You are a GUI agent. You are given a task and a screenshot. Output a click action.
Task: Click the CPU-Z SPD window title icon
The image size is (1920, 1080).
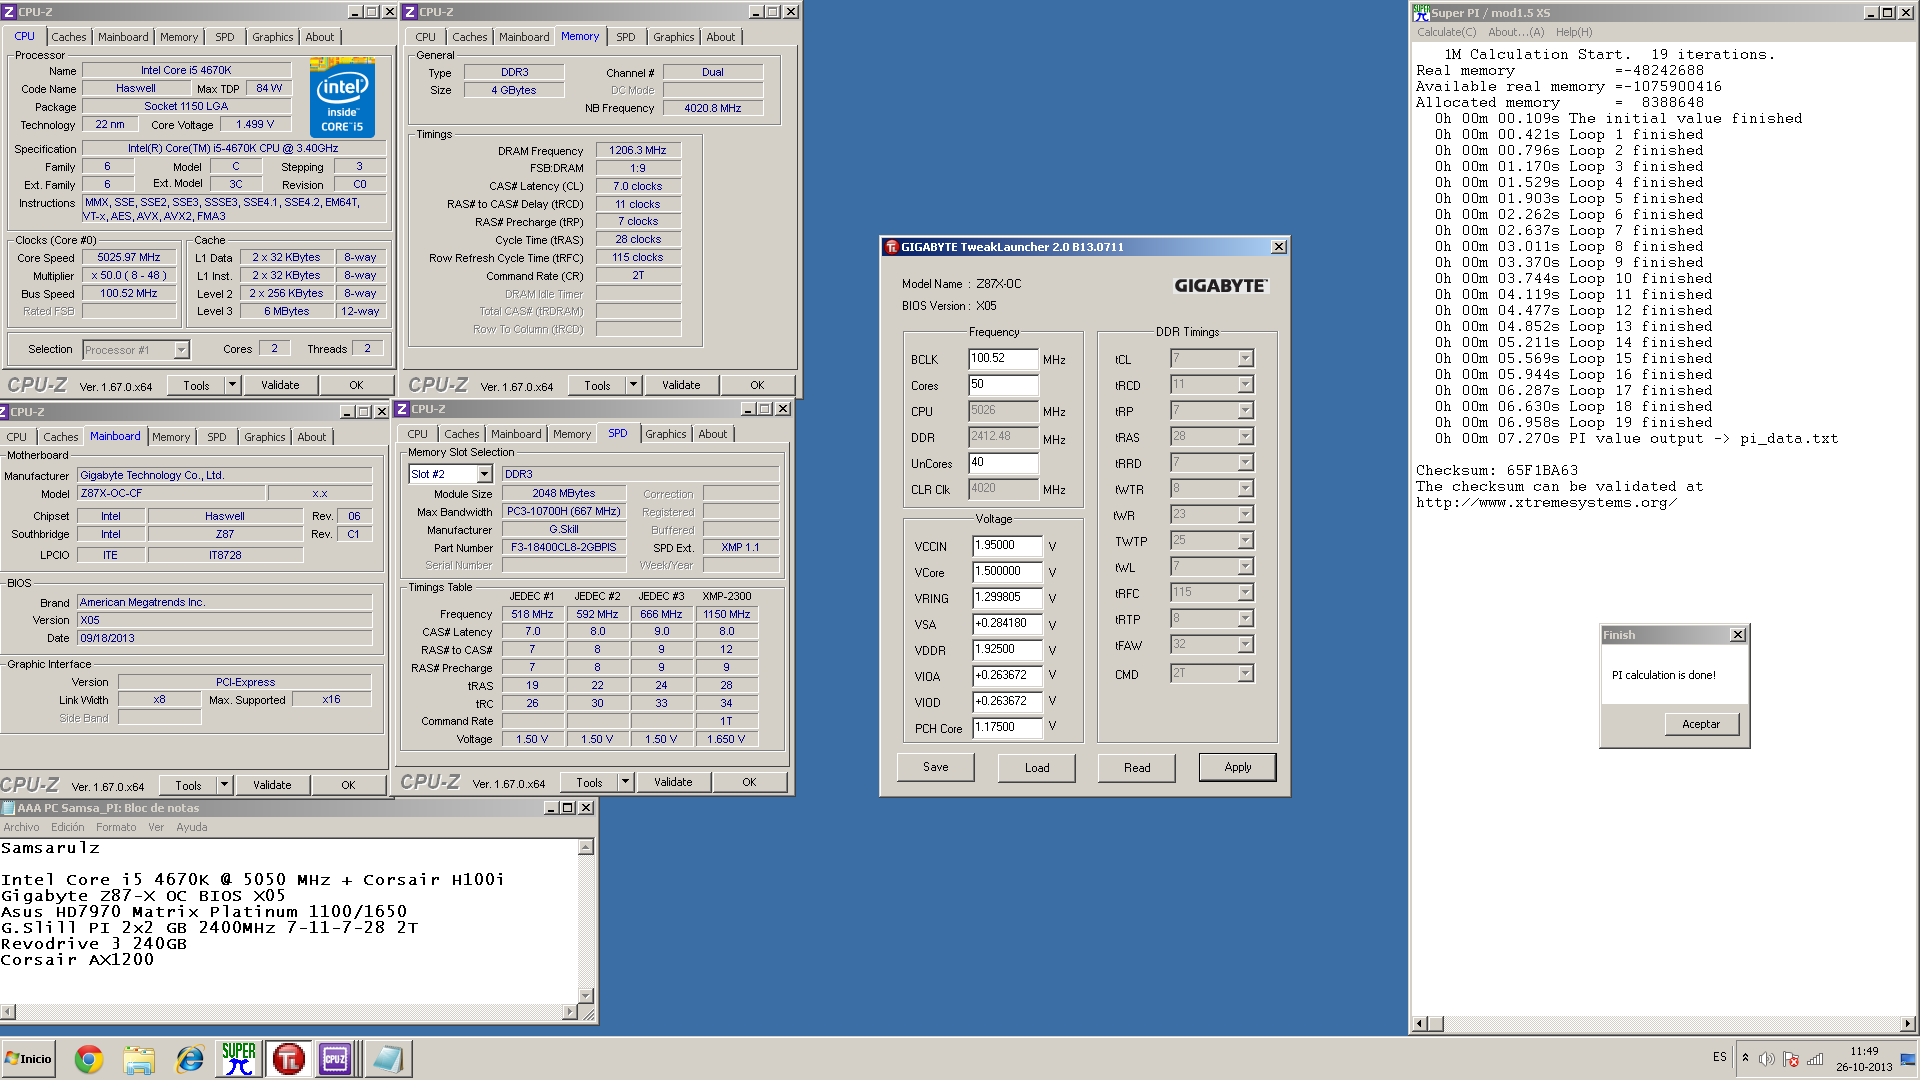(402, 409)
